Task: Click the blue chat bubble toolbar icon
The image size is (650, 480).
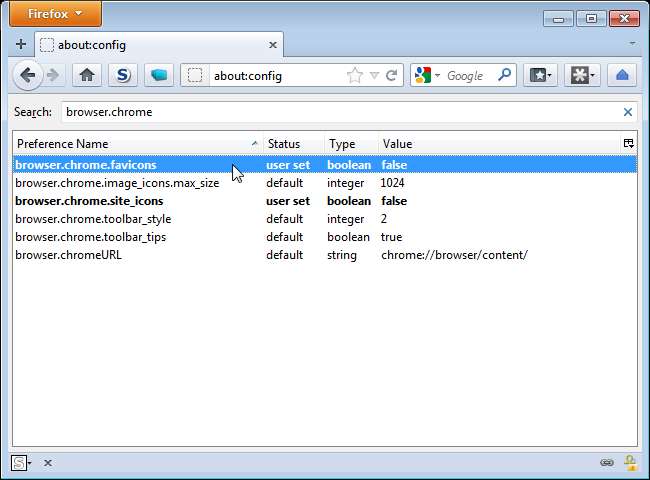Action: click(x=158, y=75)
